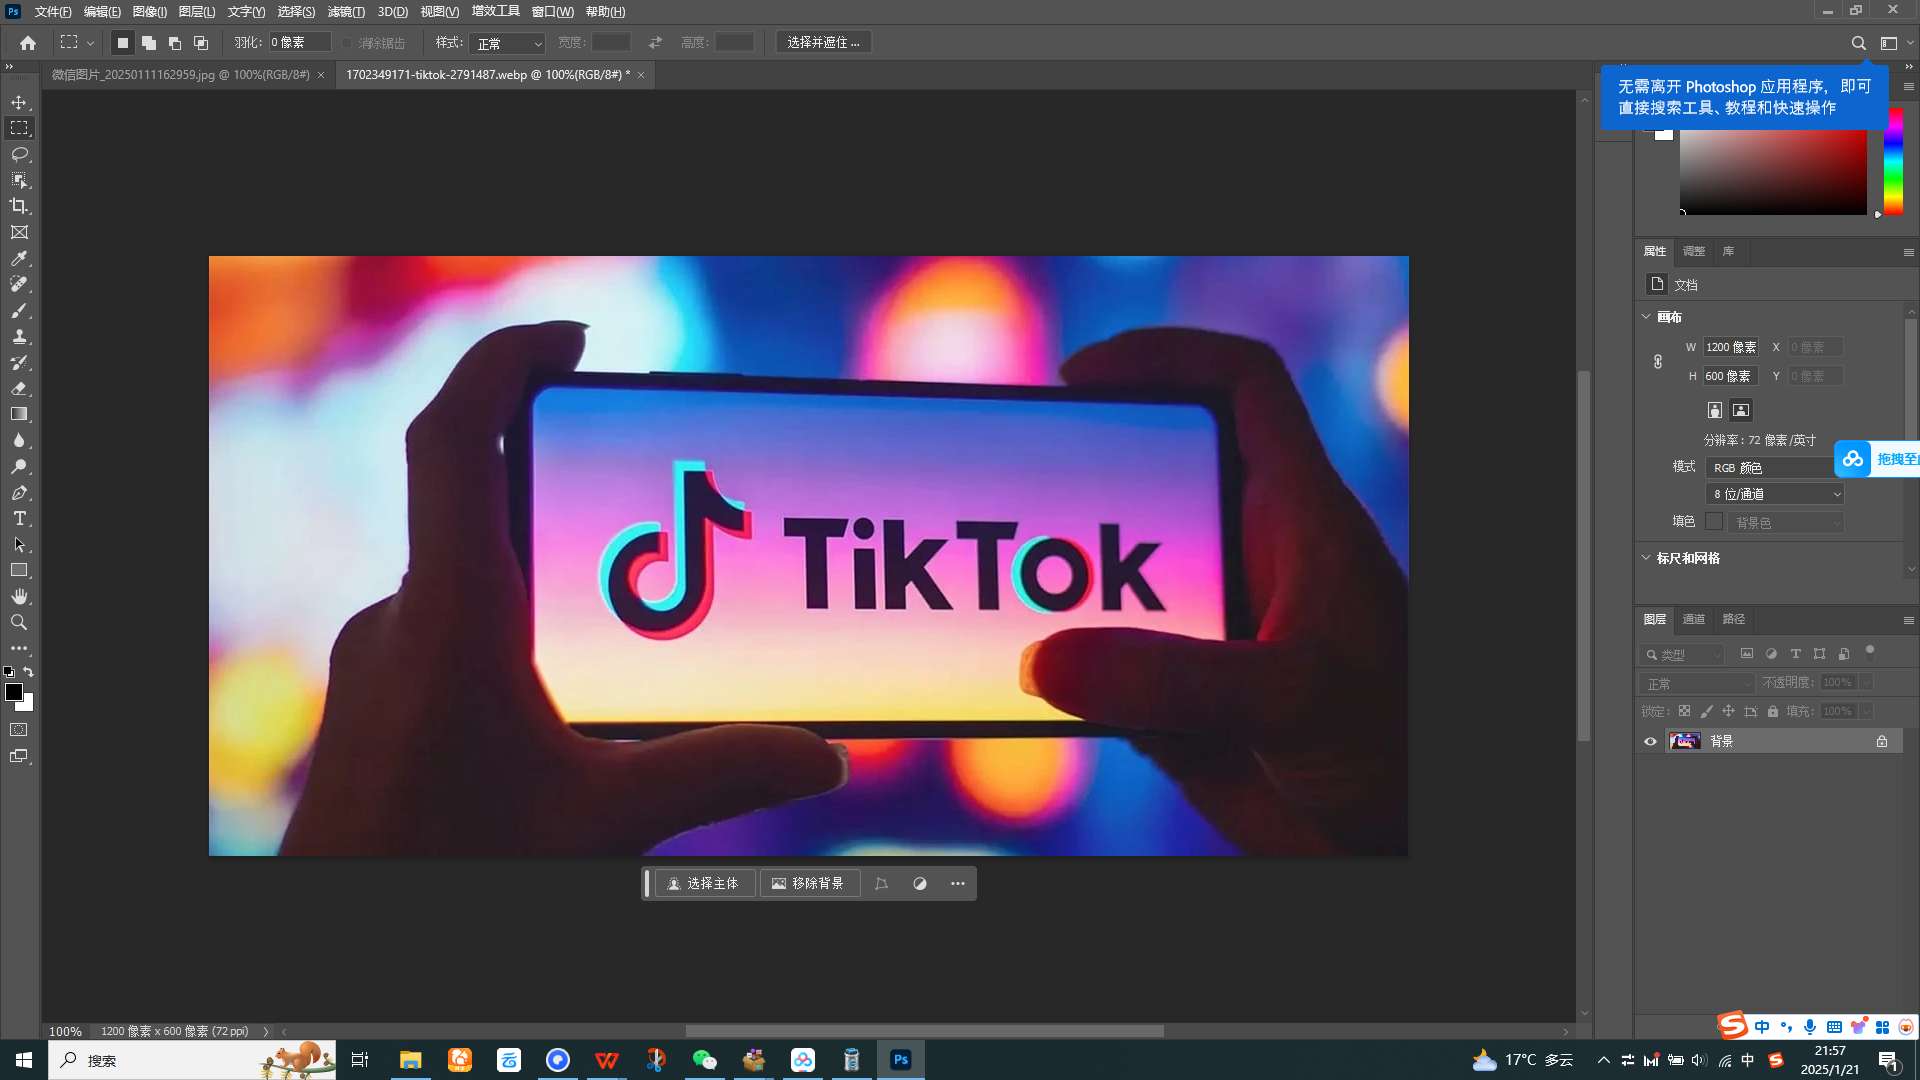
Task: Open more options on the contextual task bar
Action: tap(957, 883)
